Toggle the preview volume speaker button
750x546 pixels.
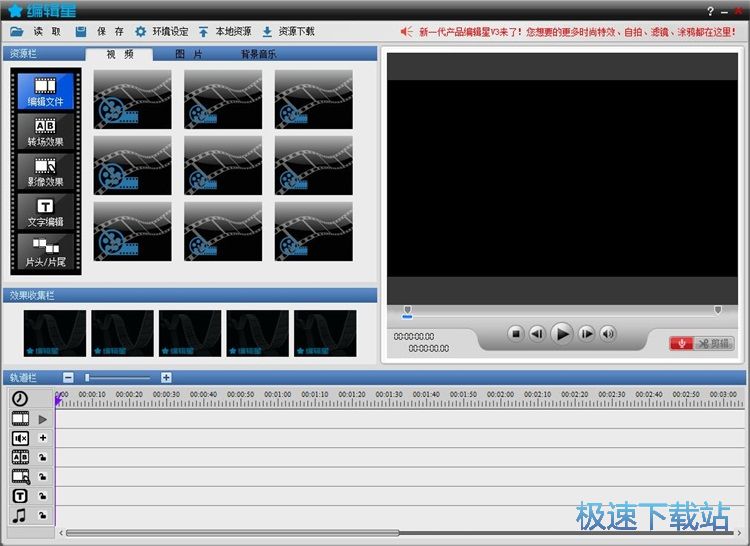[608, 334]
